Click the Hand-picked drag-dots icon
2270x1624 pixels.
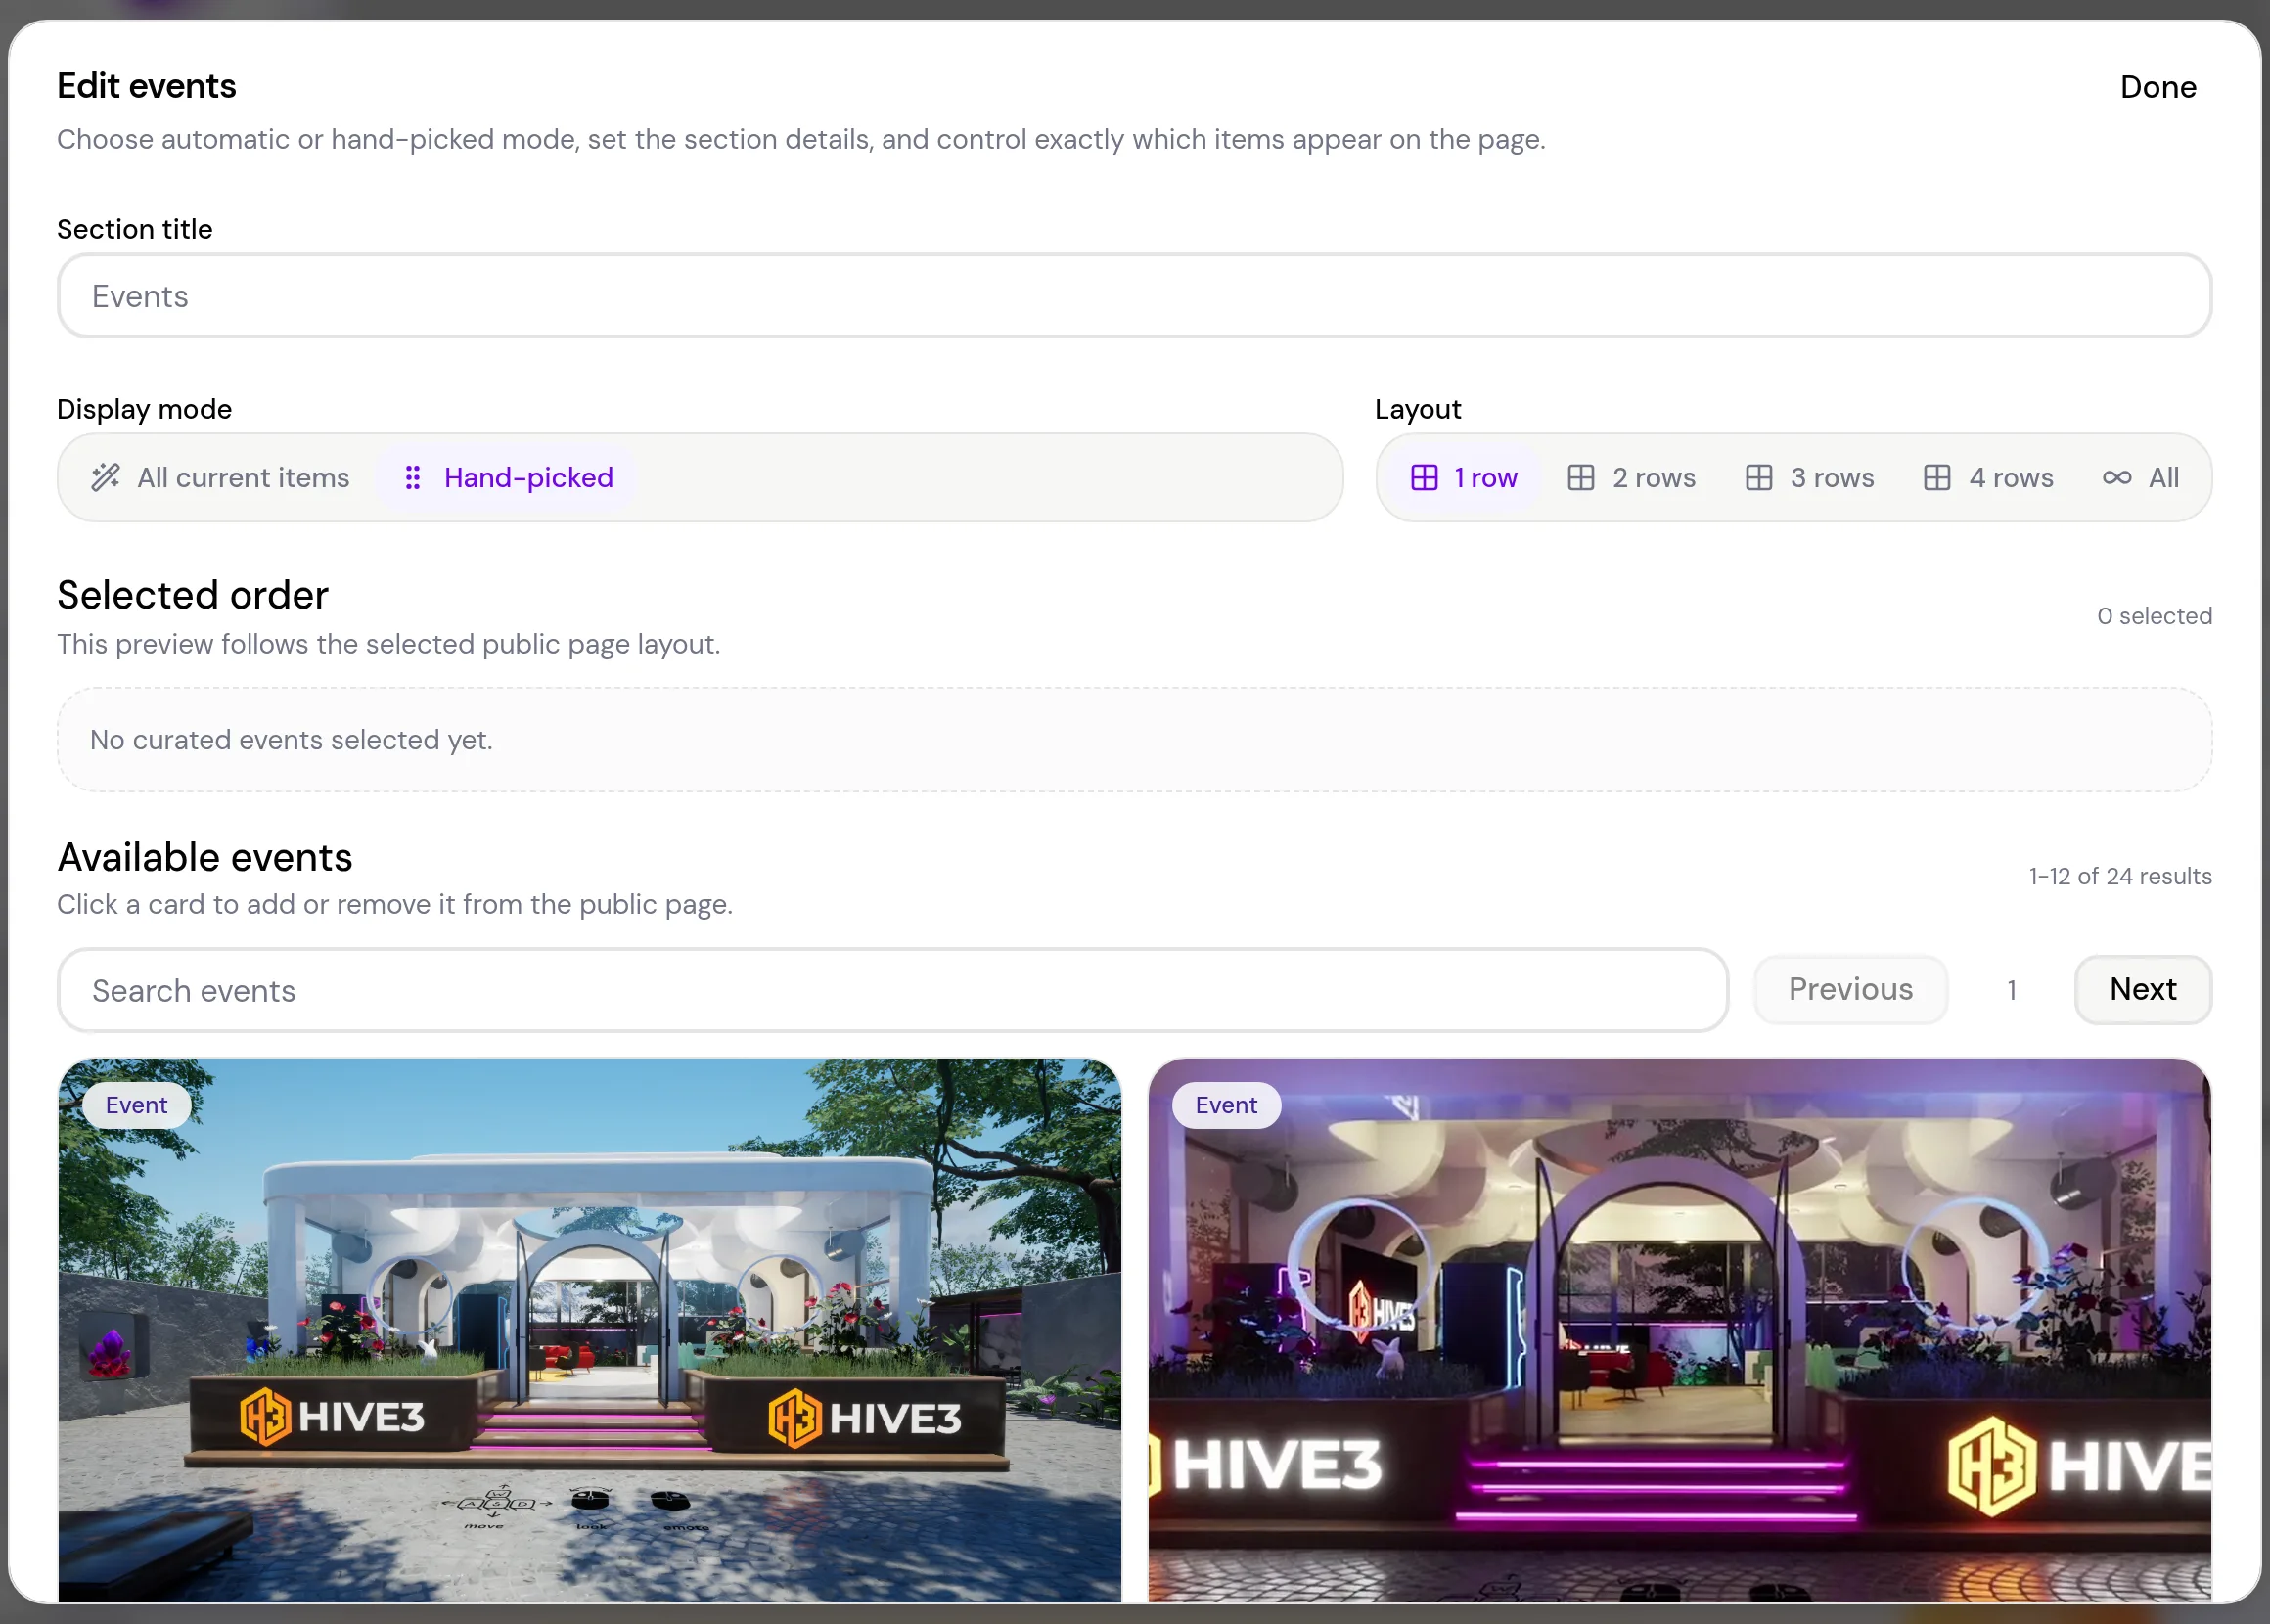pyautogui.click(x=413, y=478)
